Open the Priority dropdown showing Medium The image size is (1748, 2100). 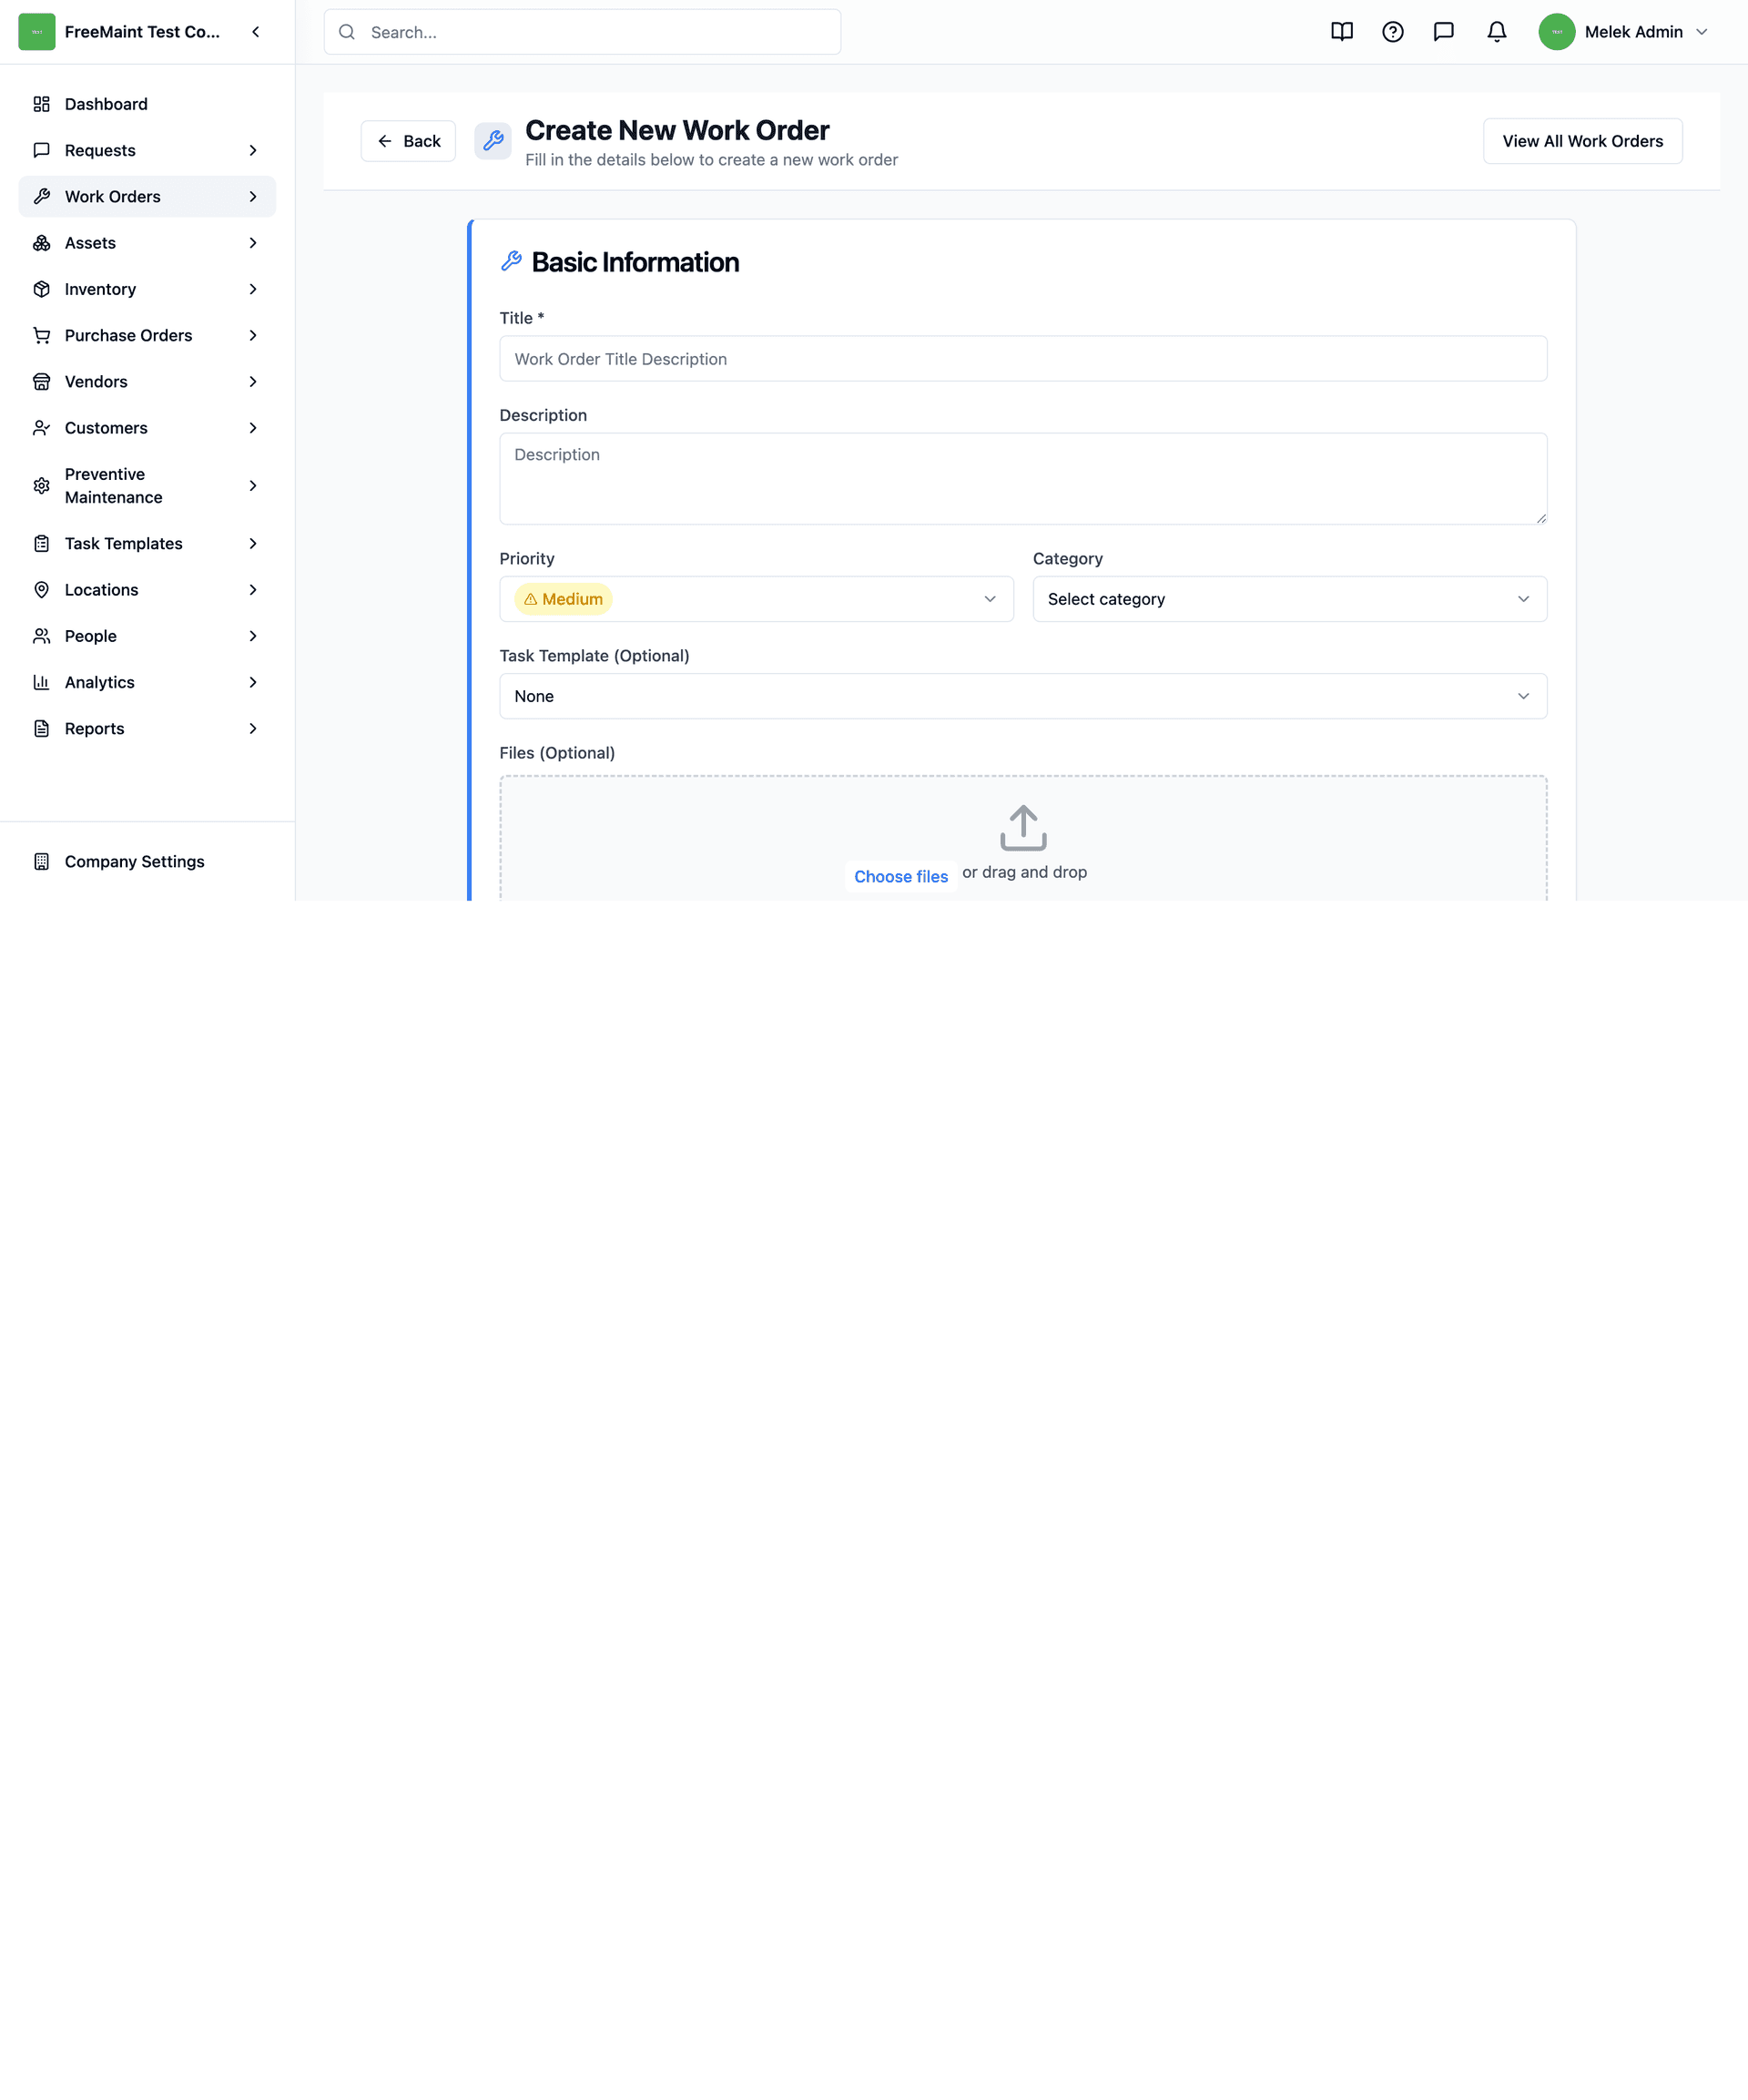click(757, 599)
